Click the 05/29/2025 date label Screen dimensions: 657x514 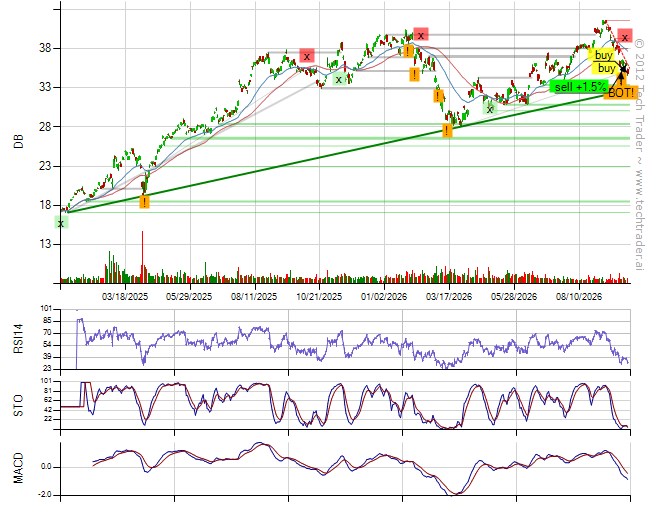click(189, 297)
